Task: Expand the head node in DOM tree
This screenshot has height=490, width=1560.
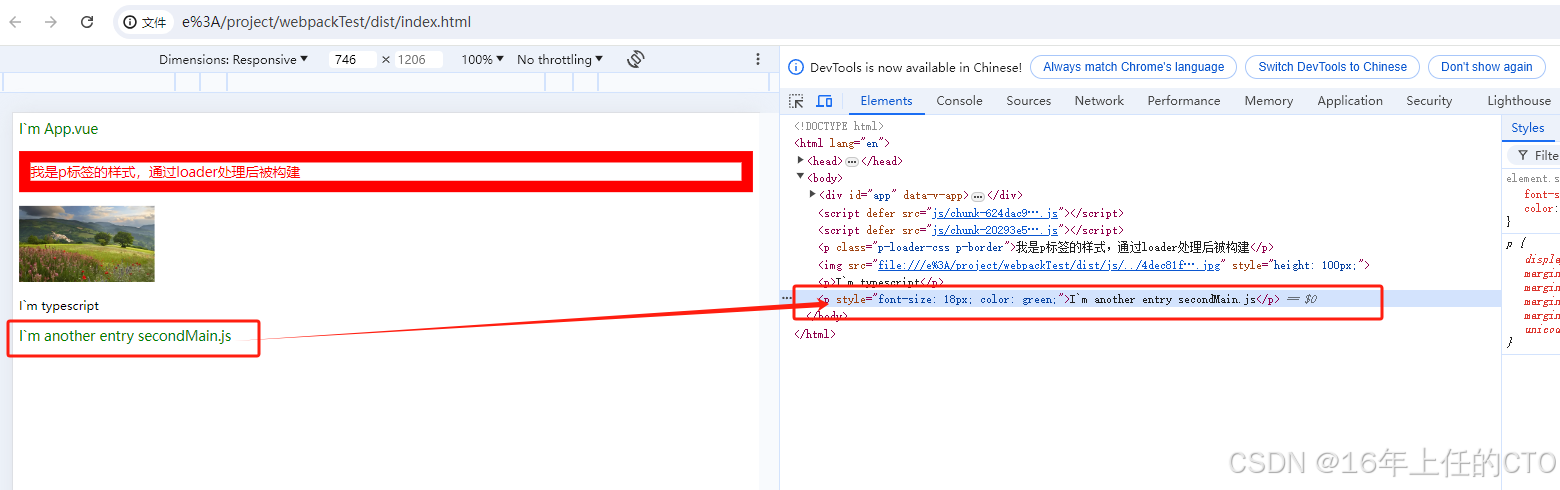Action: (x=800, y=161)
